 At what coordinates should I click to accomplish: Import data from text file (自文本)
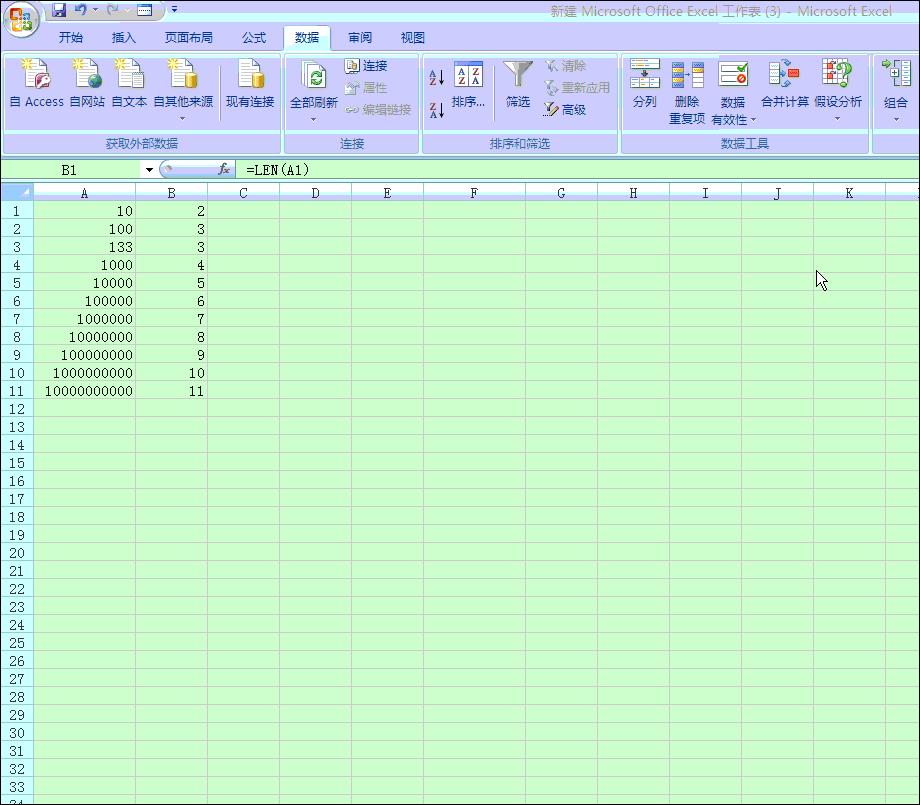pyautogui.click(x=129, y=83)
